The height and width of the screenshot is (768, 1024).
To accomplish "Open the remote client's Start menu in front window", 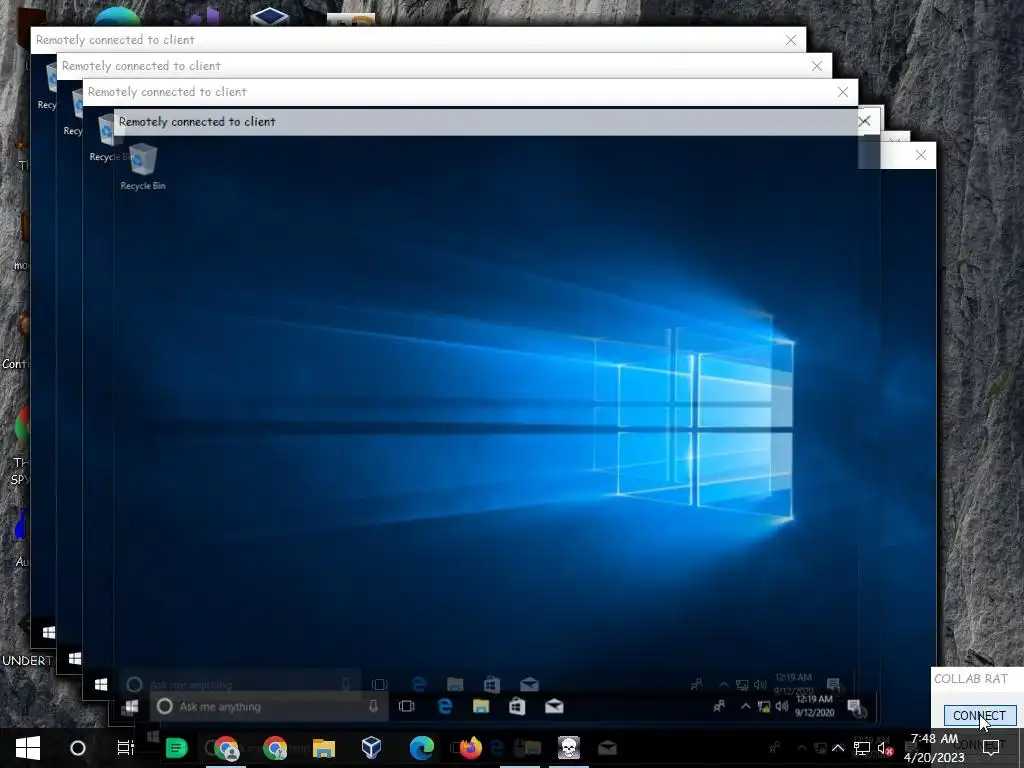I will point(130,707).
